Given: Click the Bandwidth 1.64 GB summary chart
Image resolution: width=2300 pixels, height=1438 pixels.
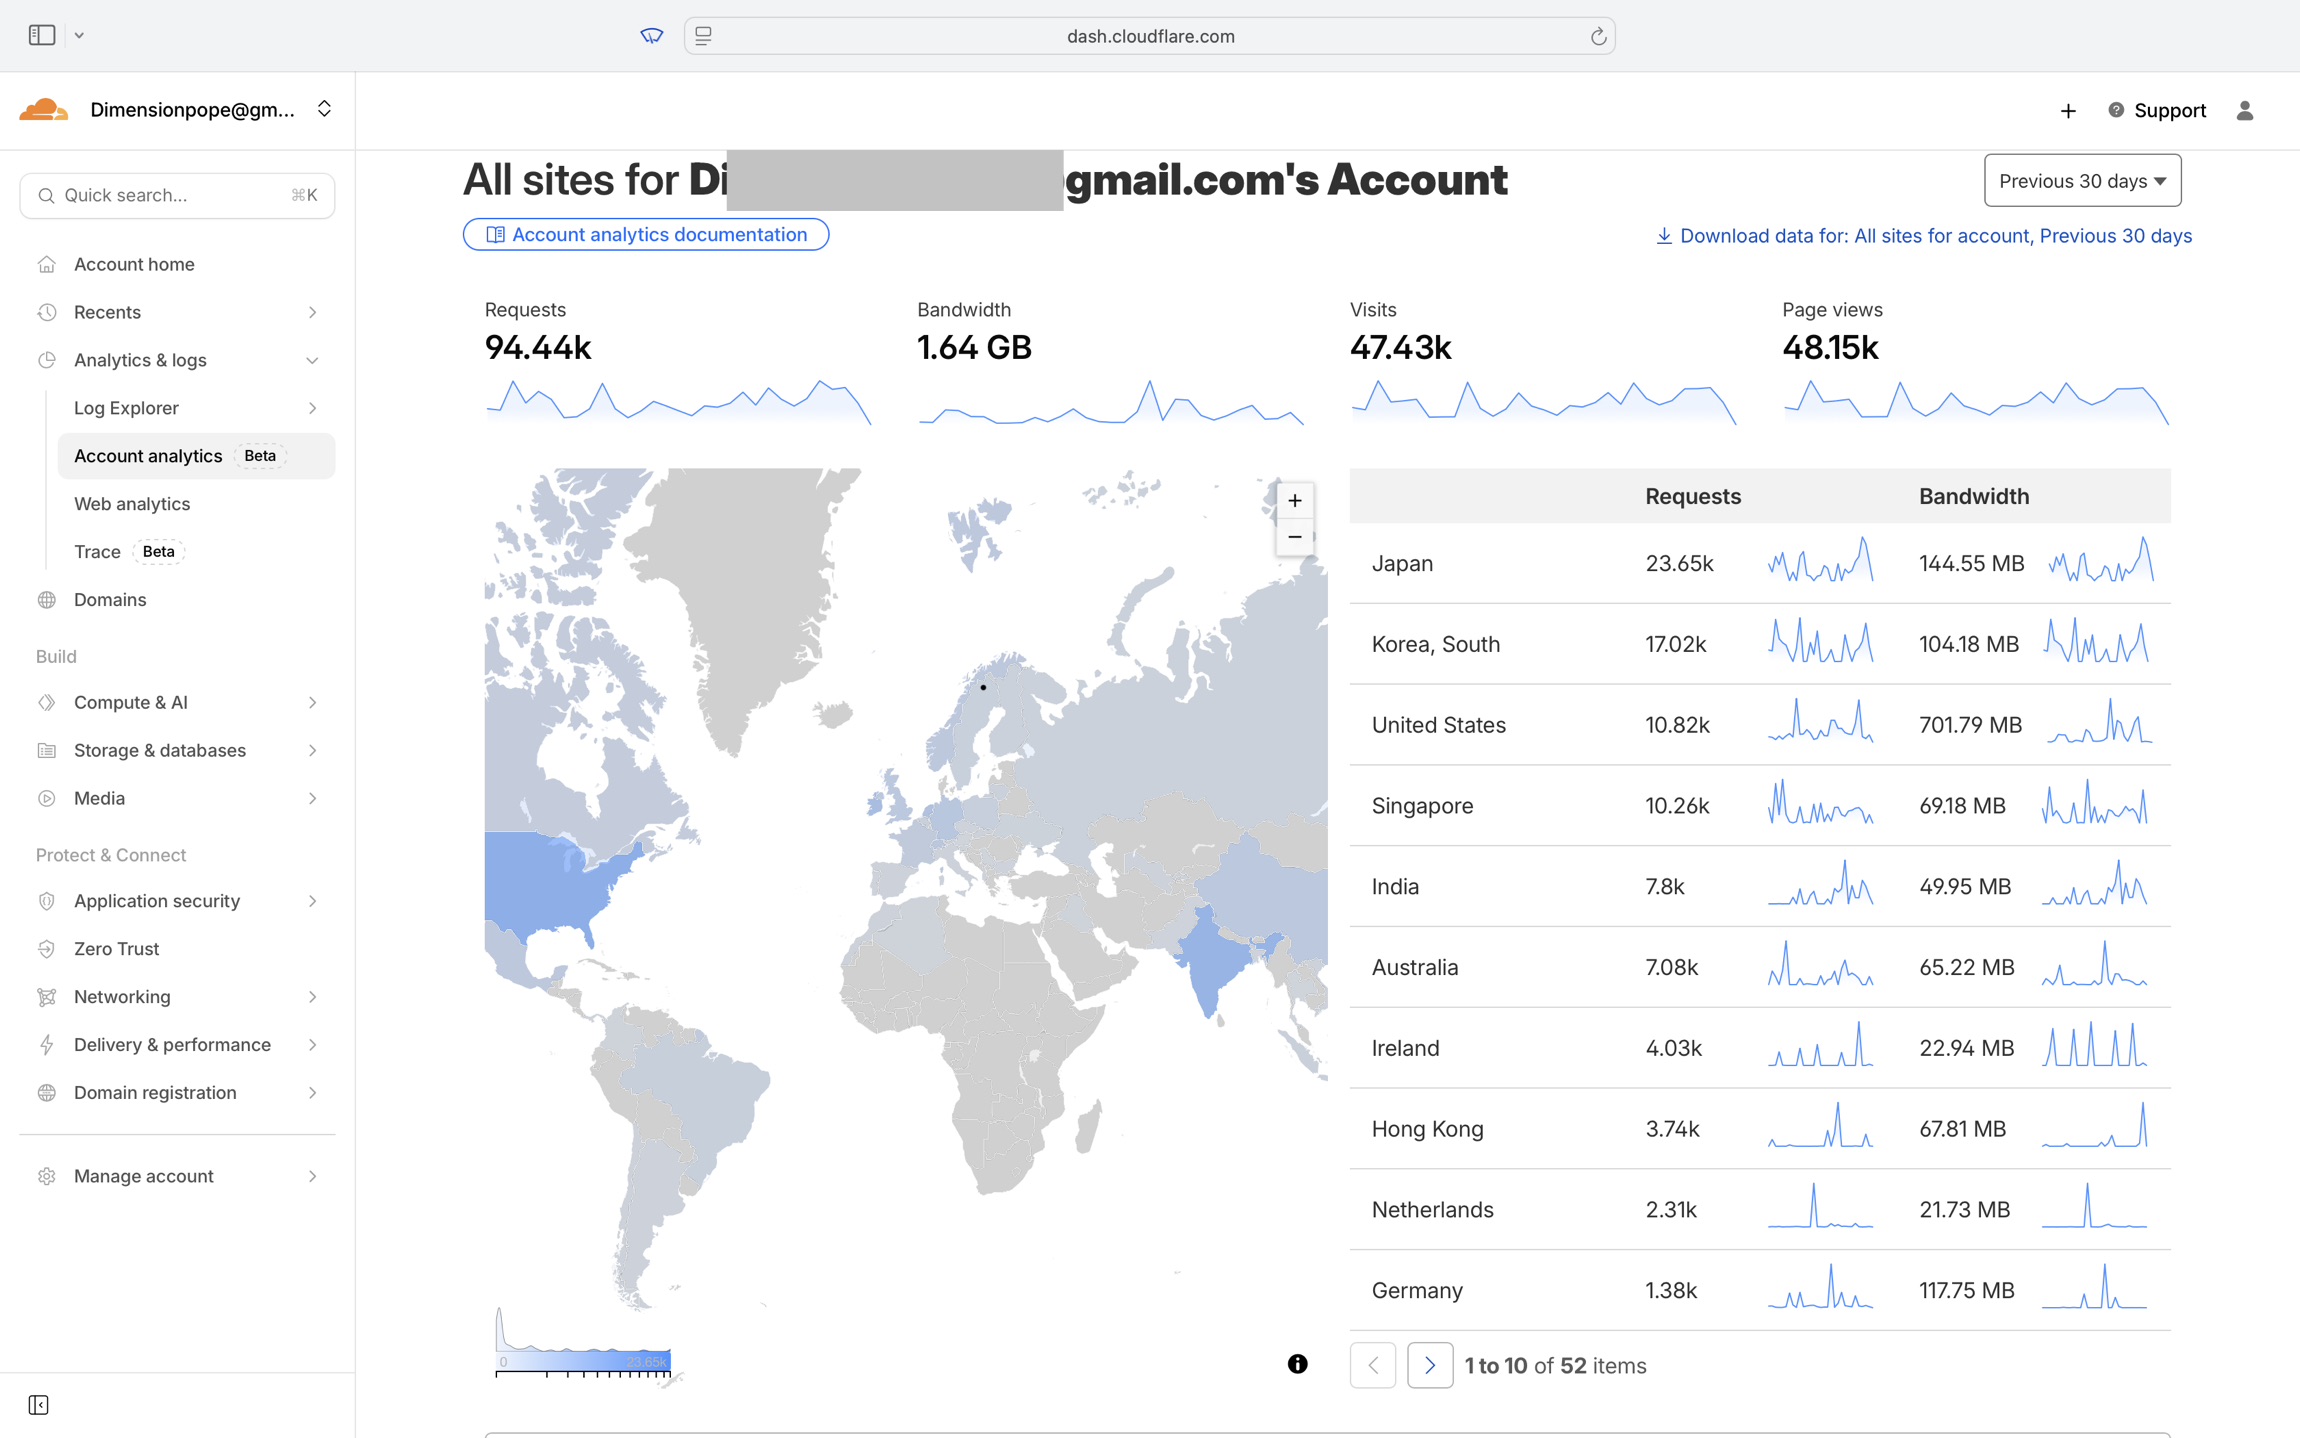Looking at the screenshot, I should click(1111, 402).
